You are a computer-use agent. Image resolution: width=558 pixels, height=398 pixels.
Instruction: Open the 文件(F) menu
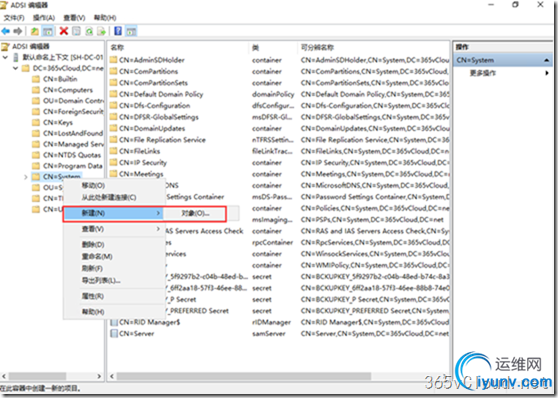coord(14,18)
